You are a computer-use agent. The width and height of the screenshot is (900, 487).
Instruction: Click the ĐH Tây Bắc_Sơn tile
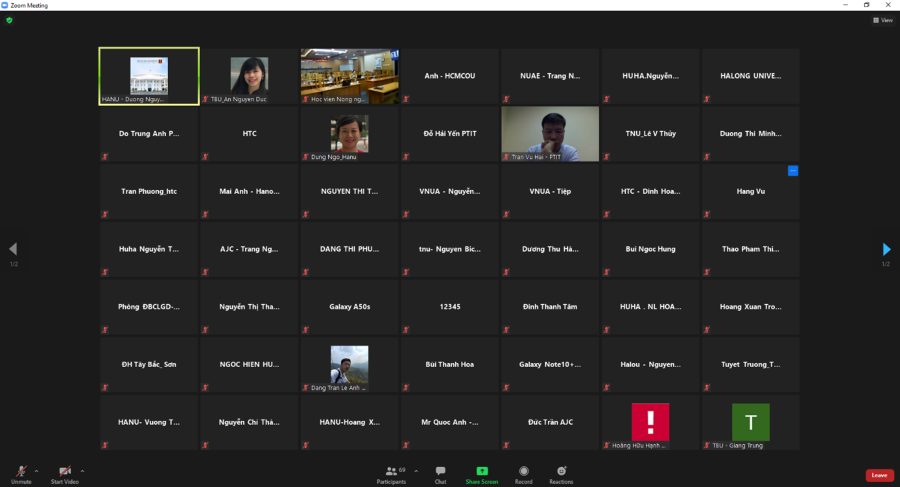point(149,365)
